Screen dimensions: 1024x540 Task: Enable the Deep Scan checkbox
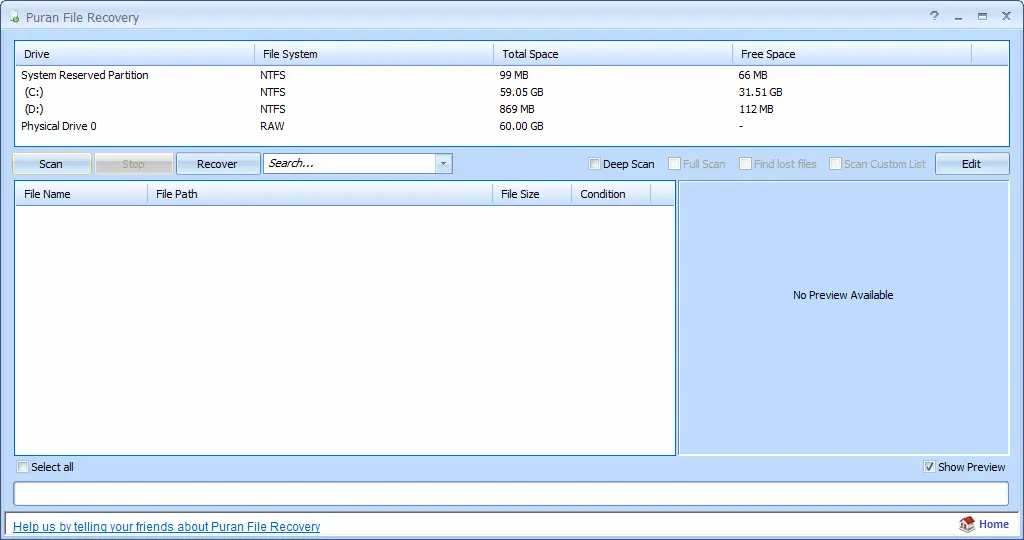594,164
